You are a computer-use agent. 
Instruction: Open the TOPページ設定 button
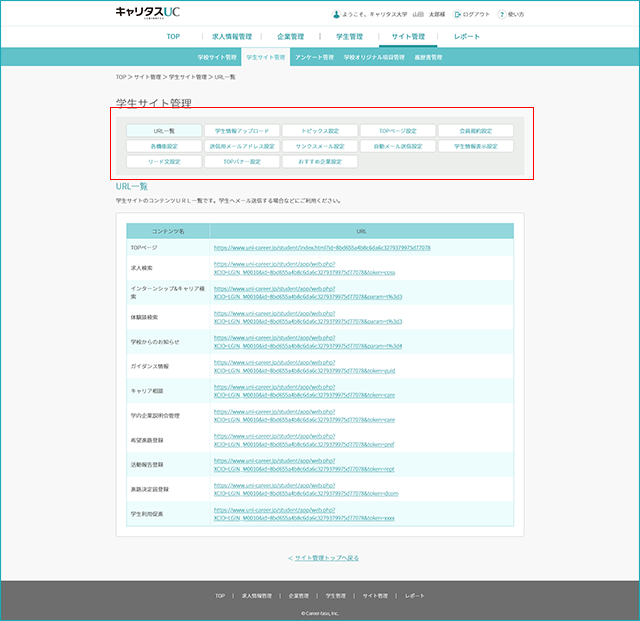(398, 131)
